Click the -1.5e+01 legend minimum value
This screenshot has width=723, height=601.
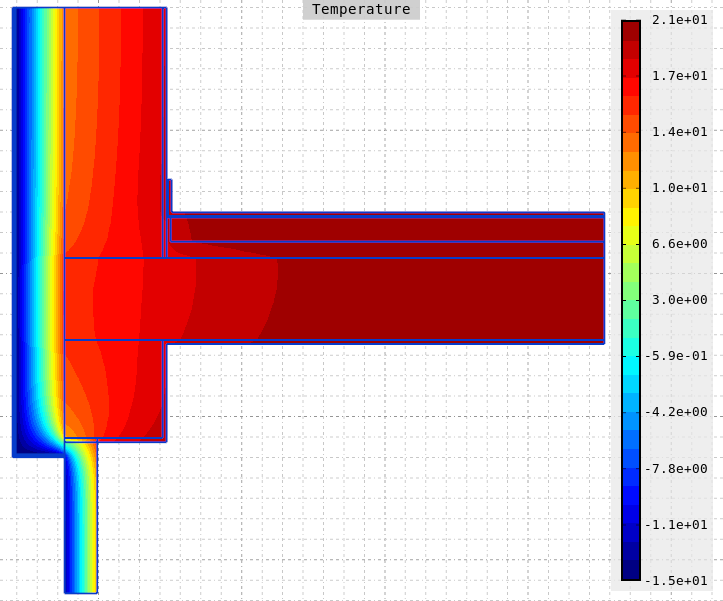(676, 581)
